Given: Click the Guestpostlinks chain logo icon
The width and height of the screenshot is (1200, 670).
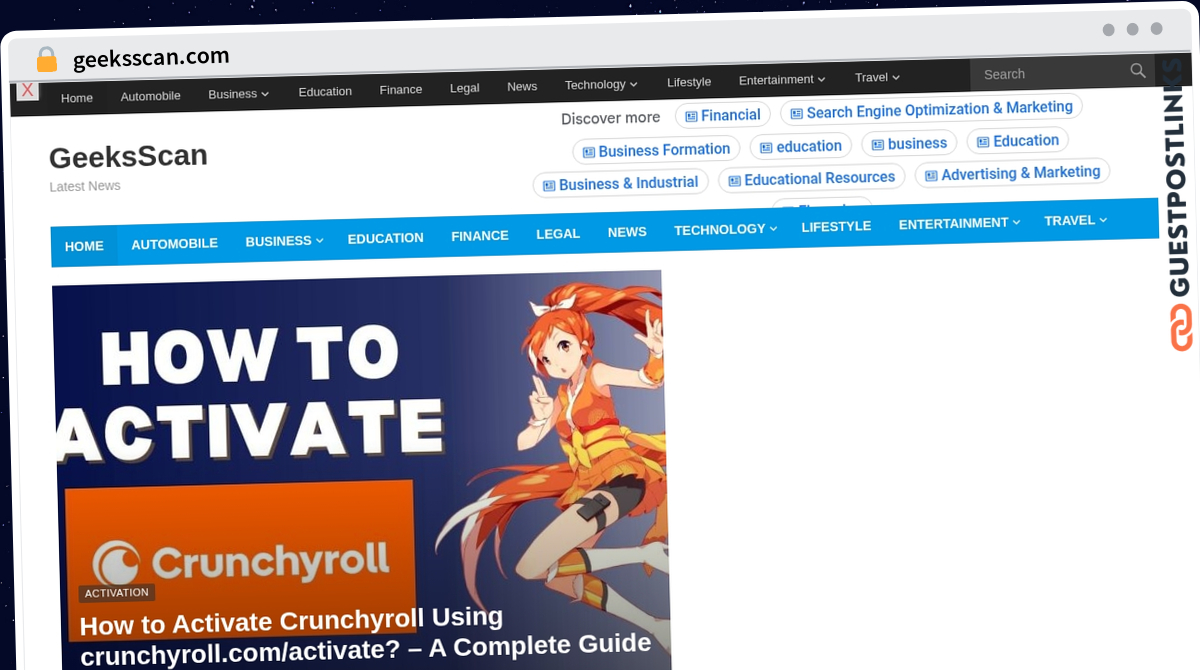Looking at the screenshot, I should tap(1182, 327).
